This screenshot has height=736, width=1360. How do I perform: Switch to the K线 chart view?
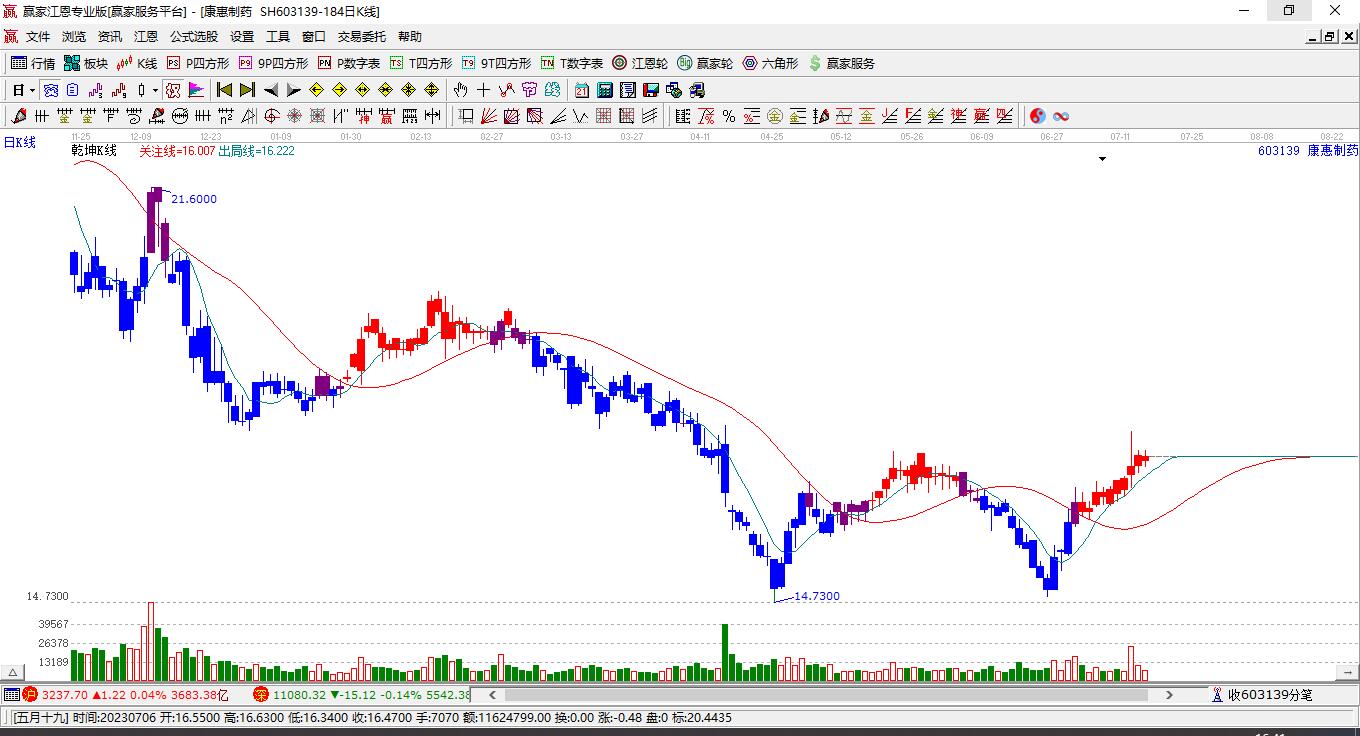tap(137, 63)
